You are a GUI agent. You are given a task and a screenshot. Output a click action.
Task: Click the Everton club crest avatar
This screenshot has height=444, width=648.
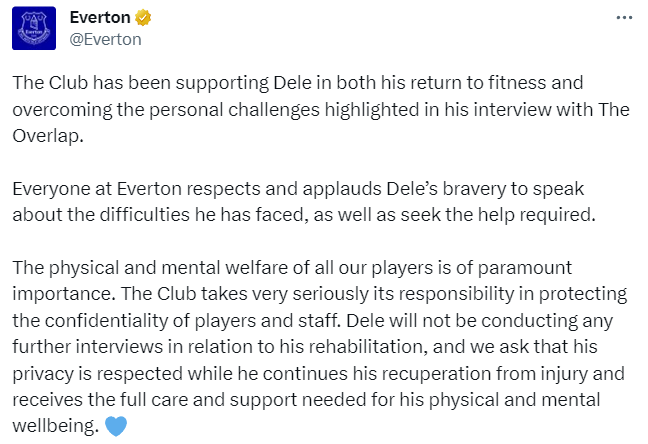[x=34, y=28]
